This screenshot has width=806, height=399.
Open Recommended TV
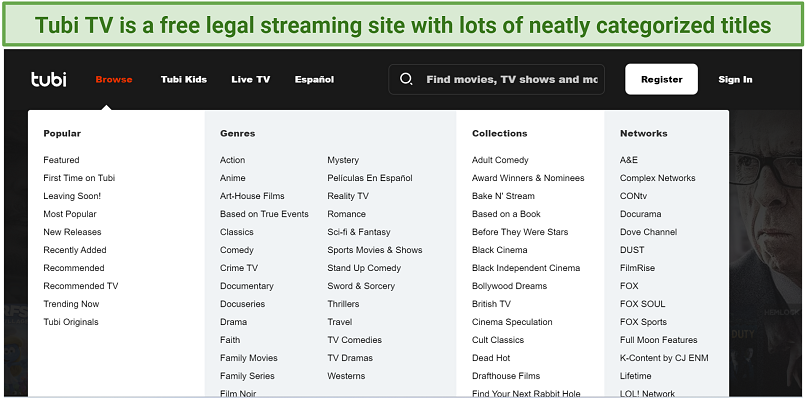click(81, 286)
